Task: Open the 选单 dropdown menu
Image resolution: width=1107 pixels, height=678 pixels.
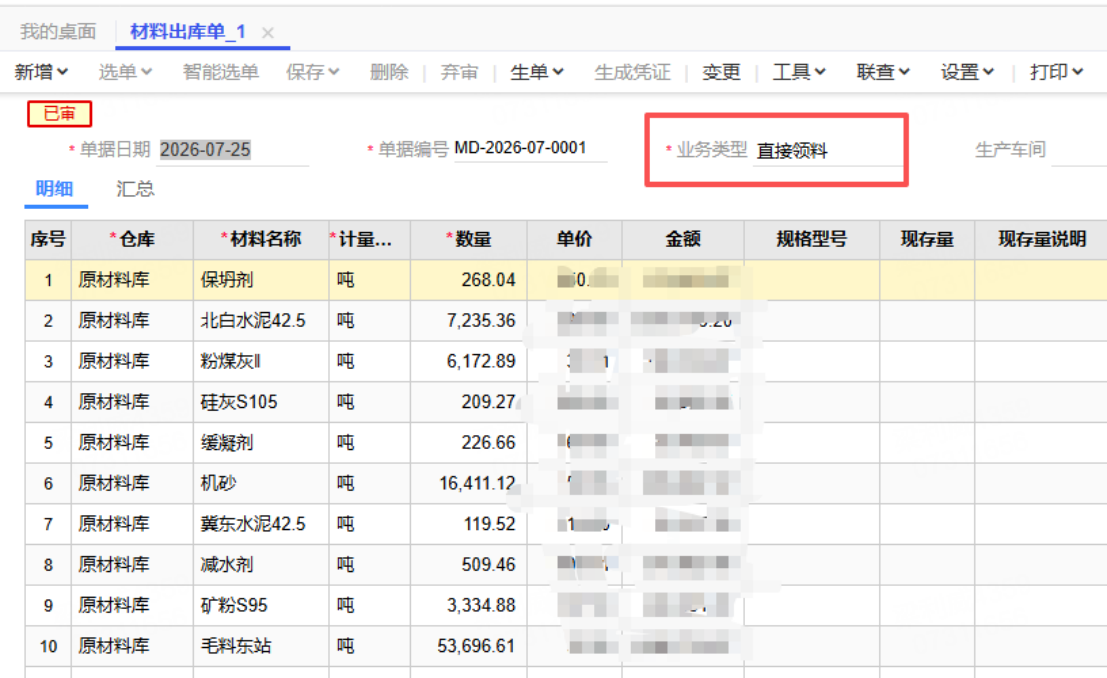Action: coord(125,72)
